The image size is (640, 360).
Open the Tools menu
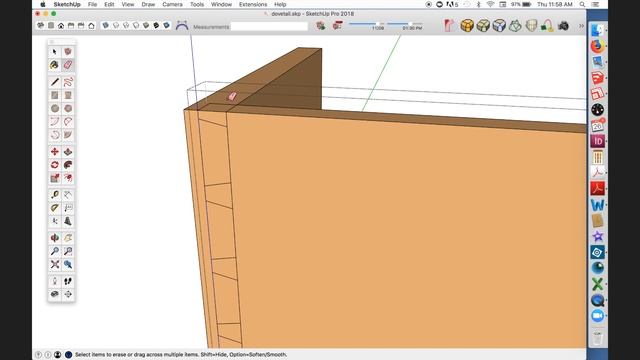(x=197, y=4)
